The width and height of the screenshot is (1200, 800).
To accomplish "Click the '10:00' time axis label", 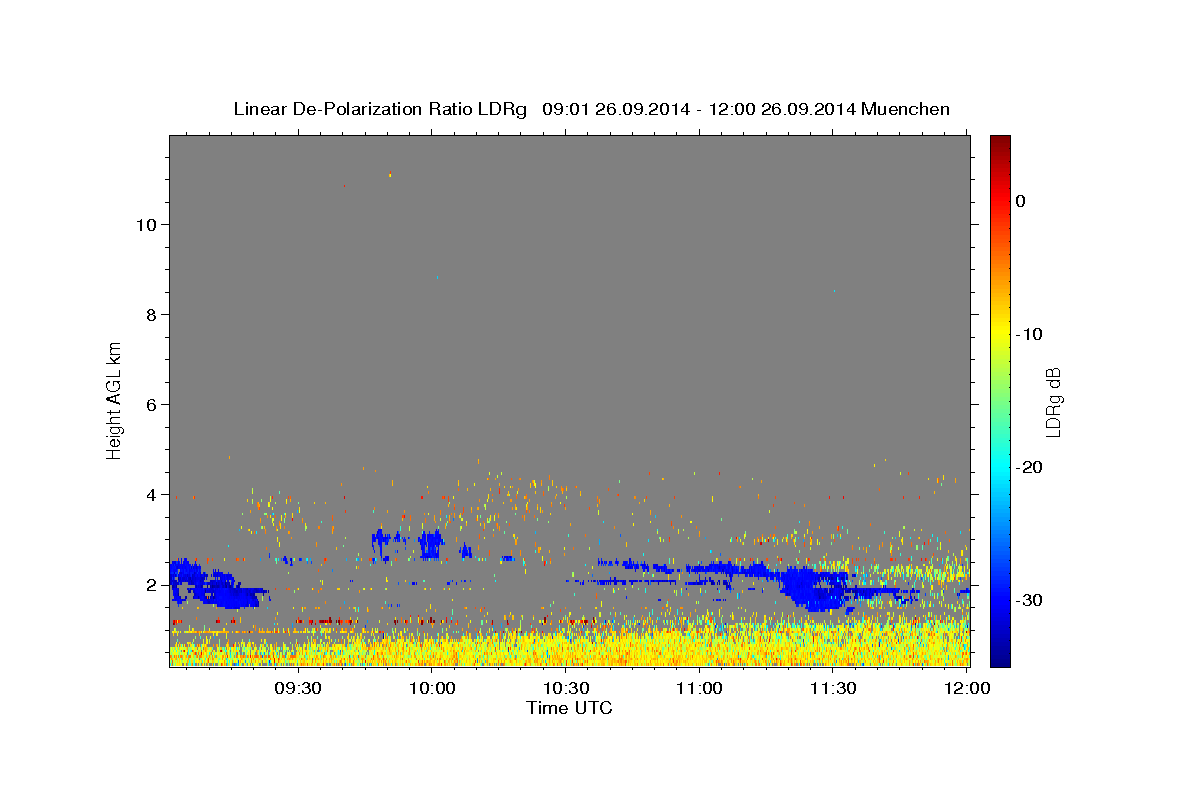I will tap(434, 688).
